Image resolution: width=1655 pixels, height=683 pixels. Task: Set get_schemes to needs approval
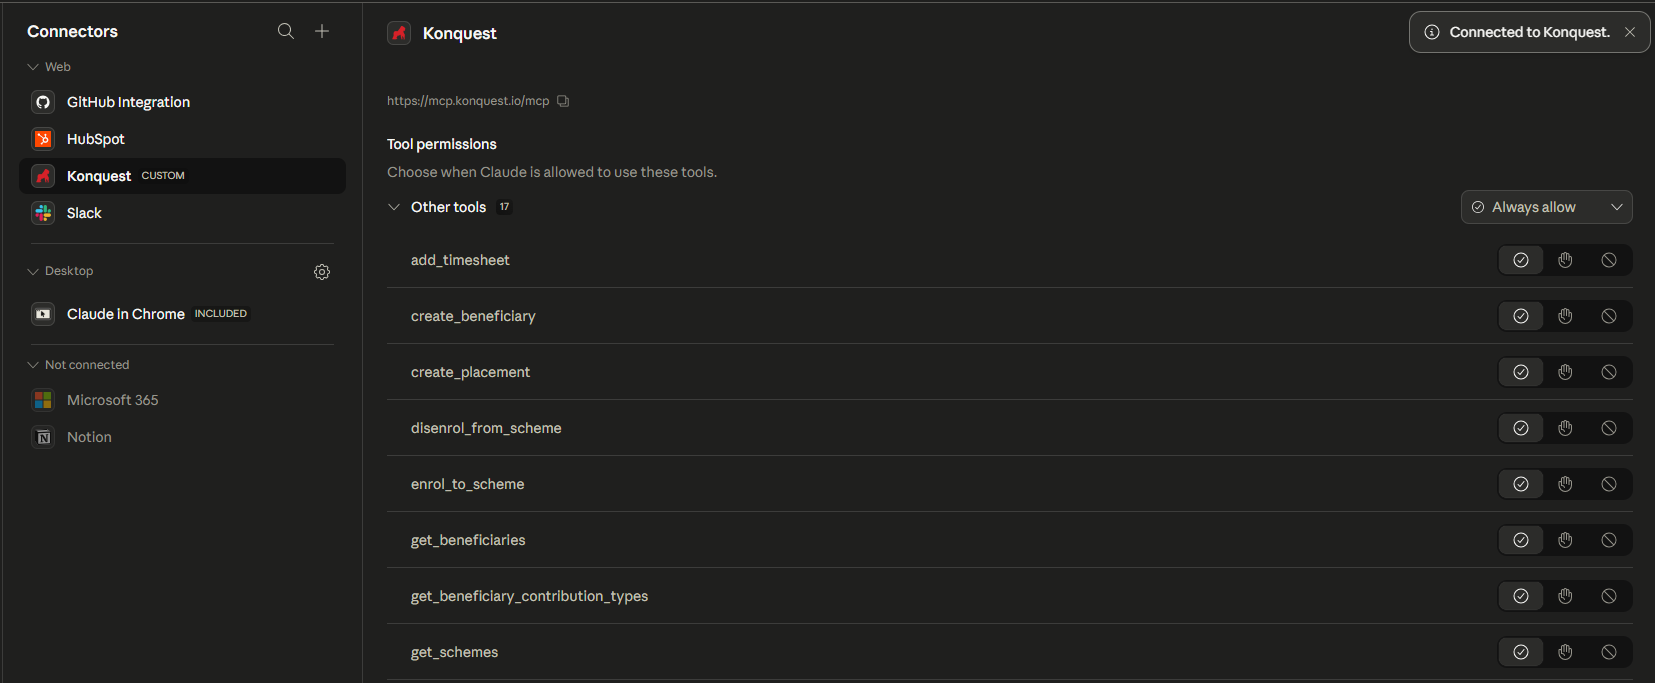(1565, 652)
